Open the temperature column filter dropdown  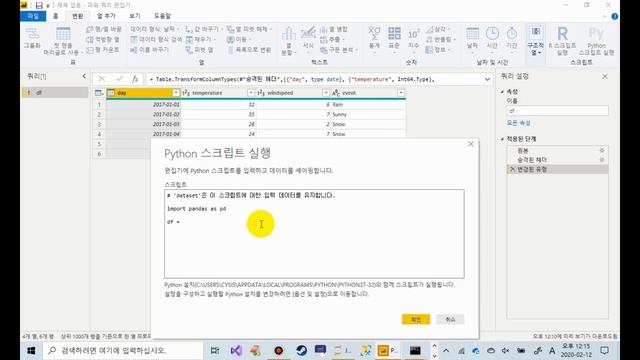(x=251, y=93)
